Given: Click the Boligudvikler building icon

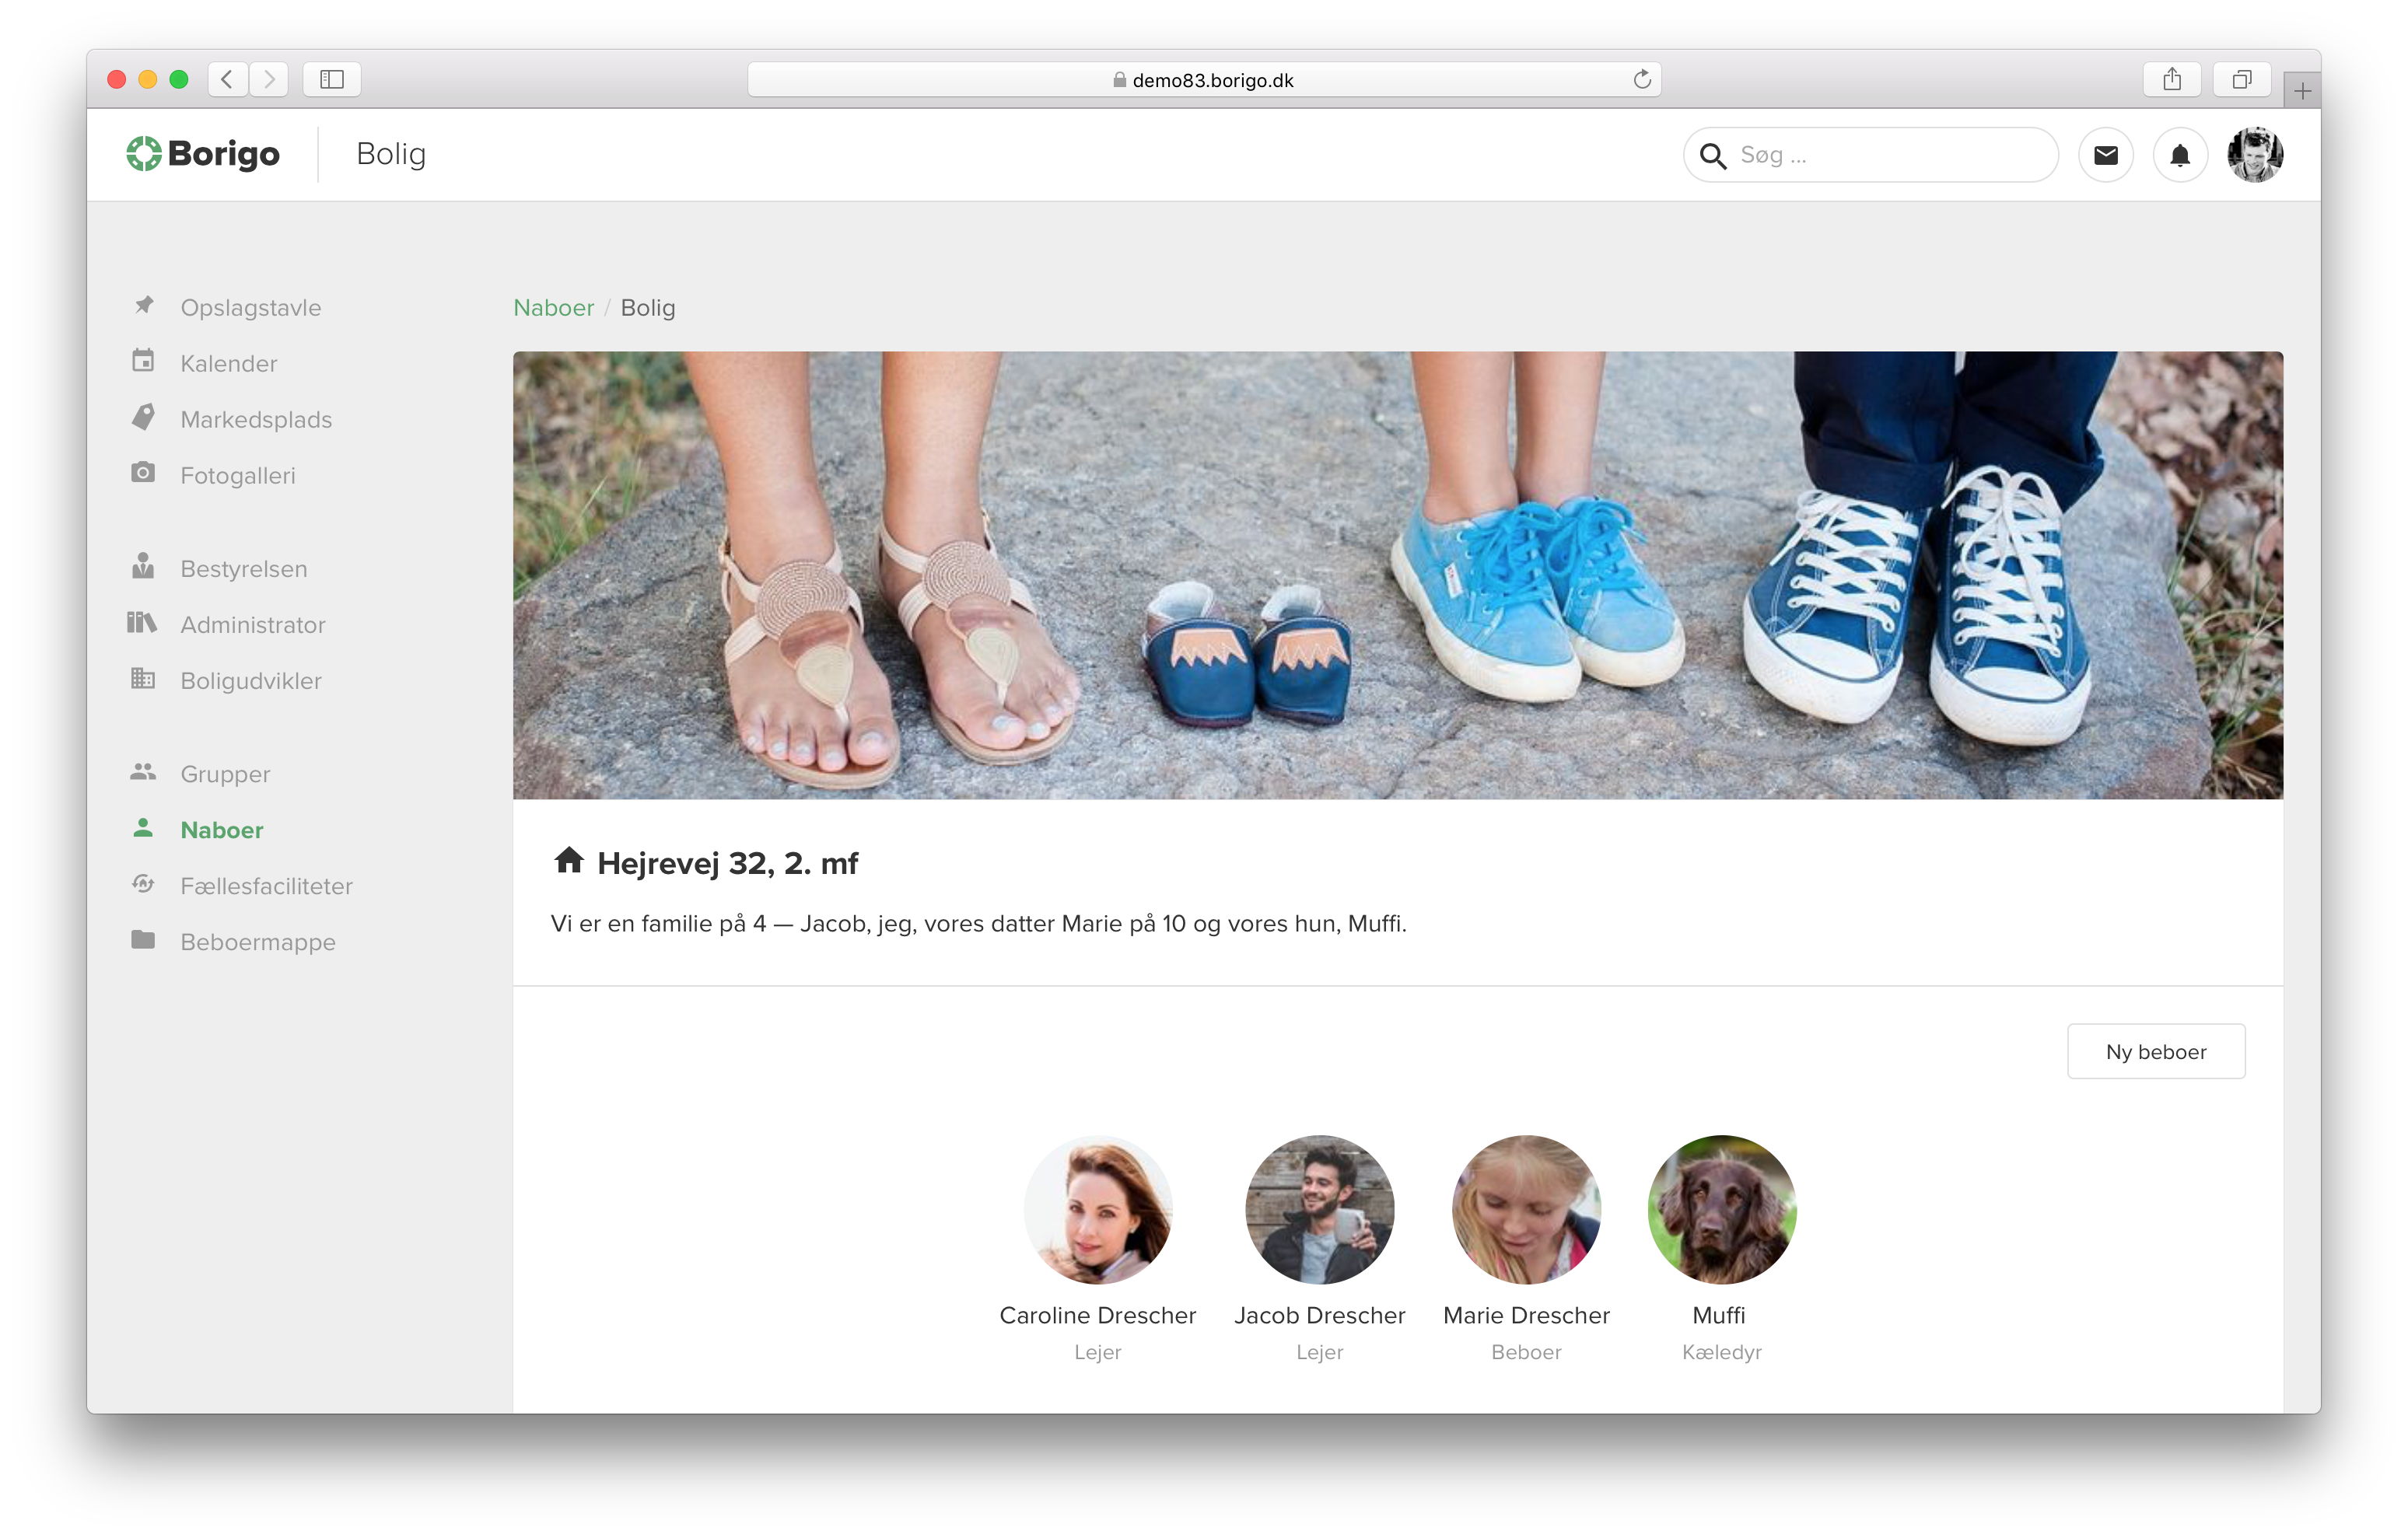Looking at the screenshot, I should pyautogui.click(x=143, y=679).
